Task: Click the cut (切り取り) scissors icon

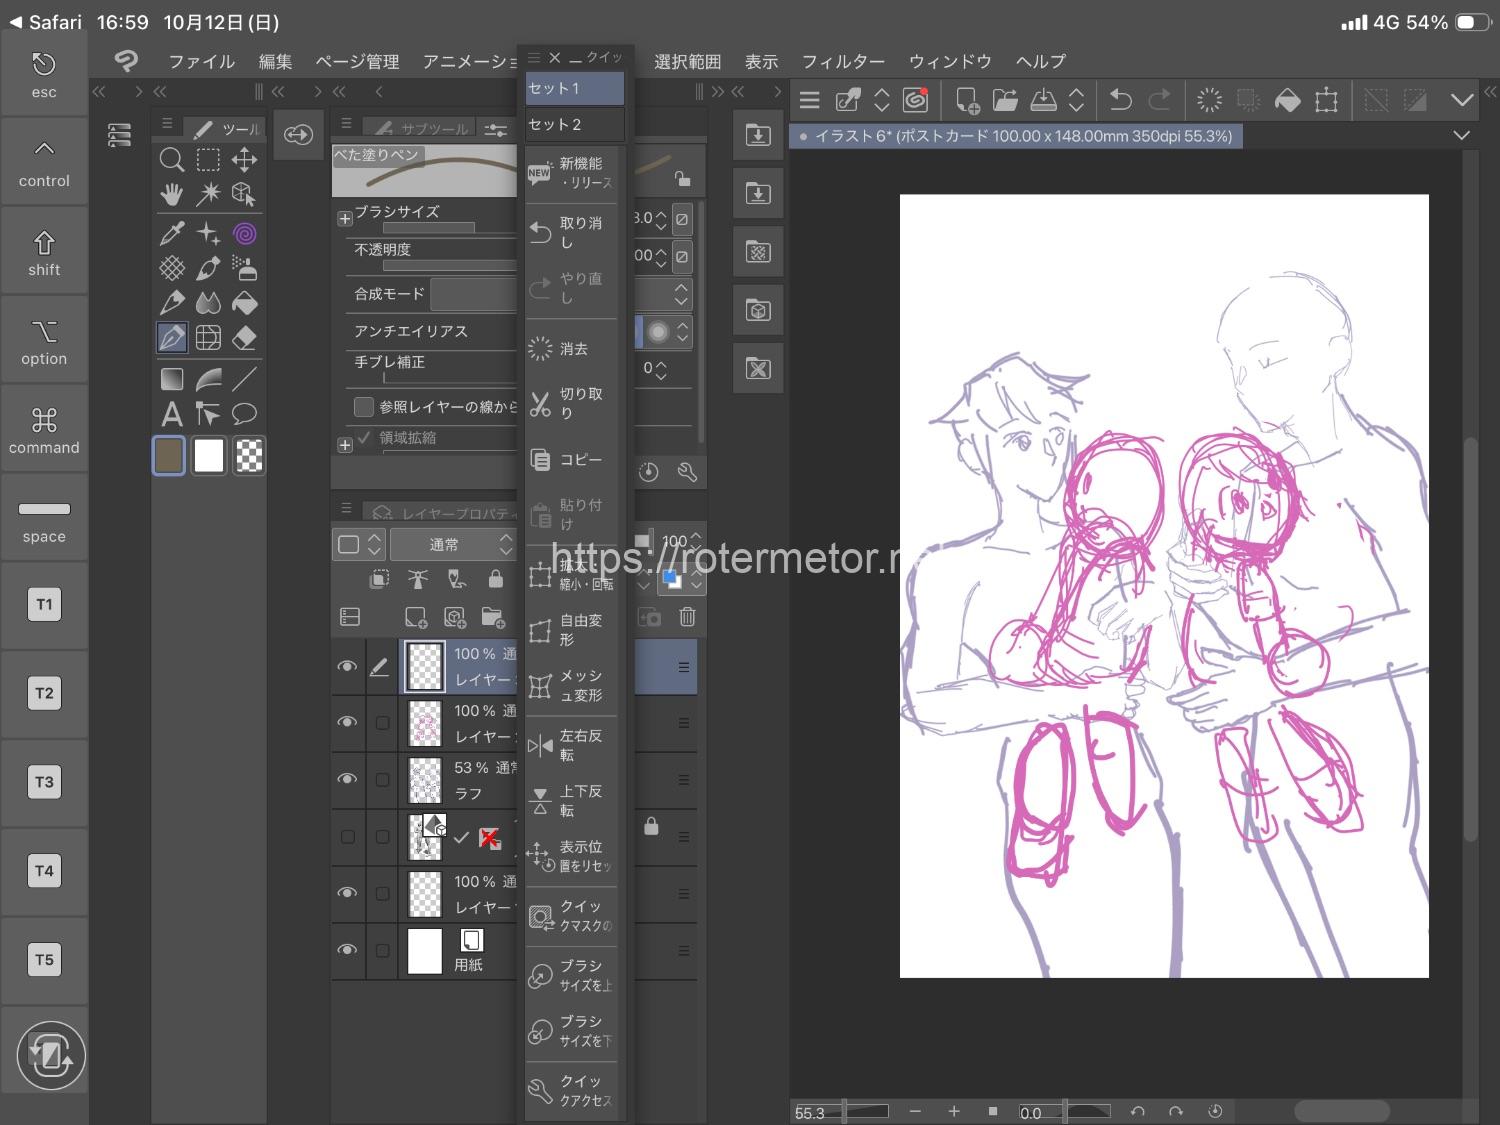Action: 540,404
